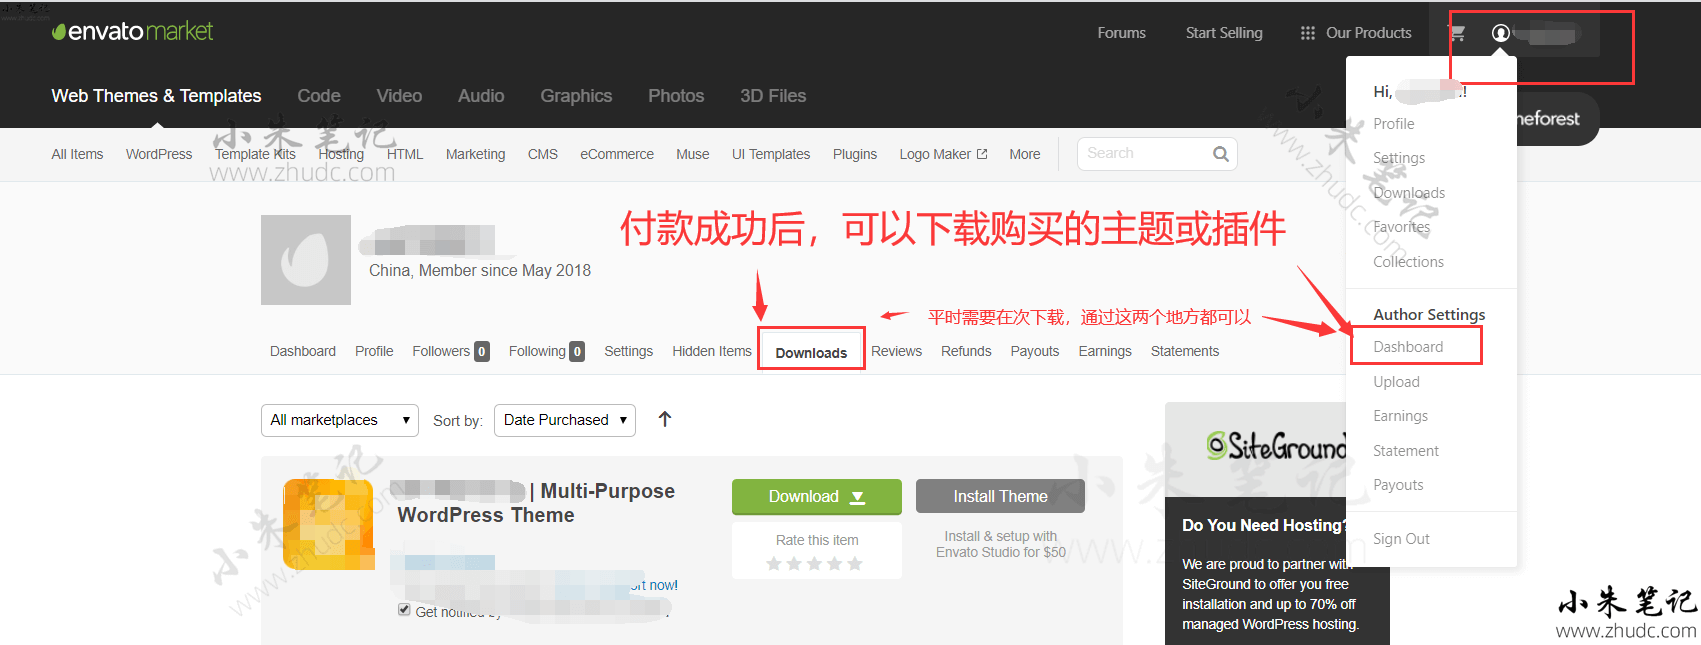Click Sign Out in the account menu
Viewport: 1701px width, 645px height.
[x=1401, y=539]
